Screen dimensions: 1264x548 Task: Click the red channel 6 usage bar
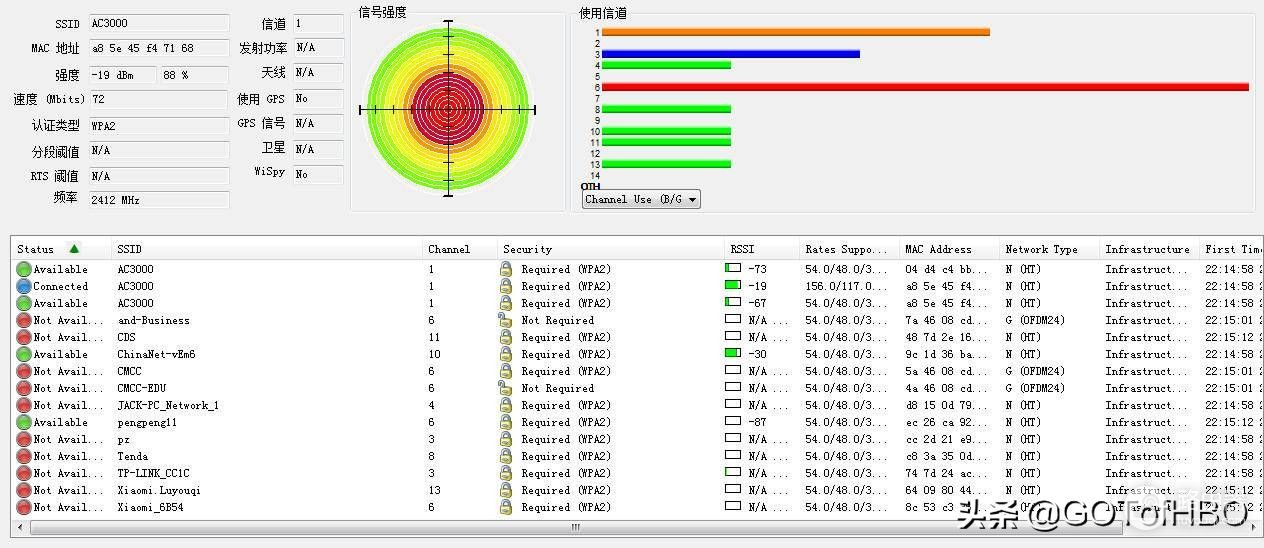pyautogui.click(x=925, y=87)
